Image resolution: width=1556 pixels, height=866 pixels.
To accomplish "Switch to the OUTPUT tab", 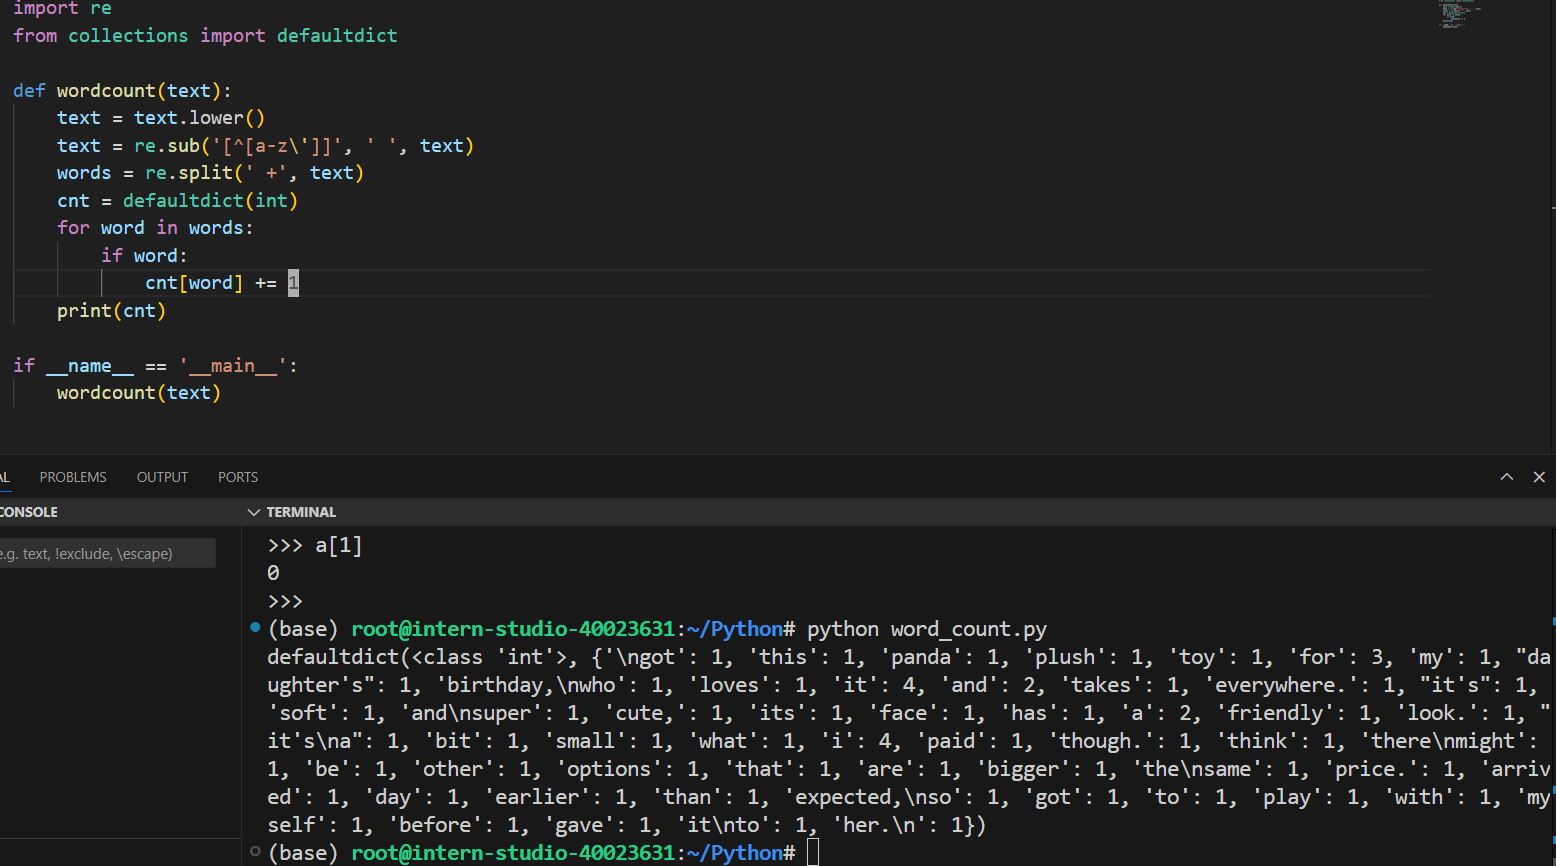I will 162,477.
